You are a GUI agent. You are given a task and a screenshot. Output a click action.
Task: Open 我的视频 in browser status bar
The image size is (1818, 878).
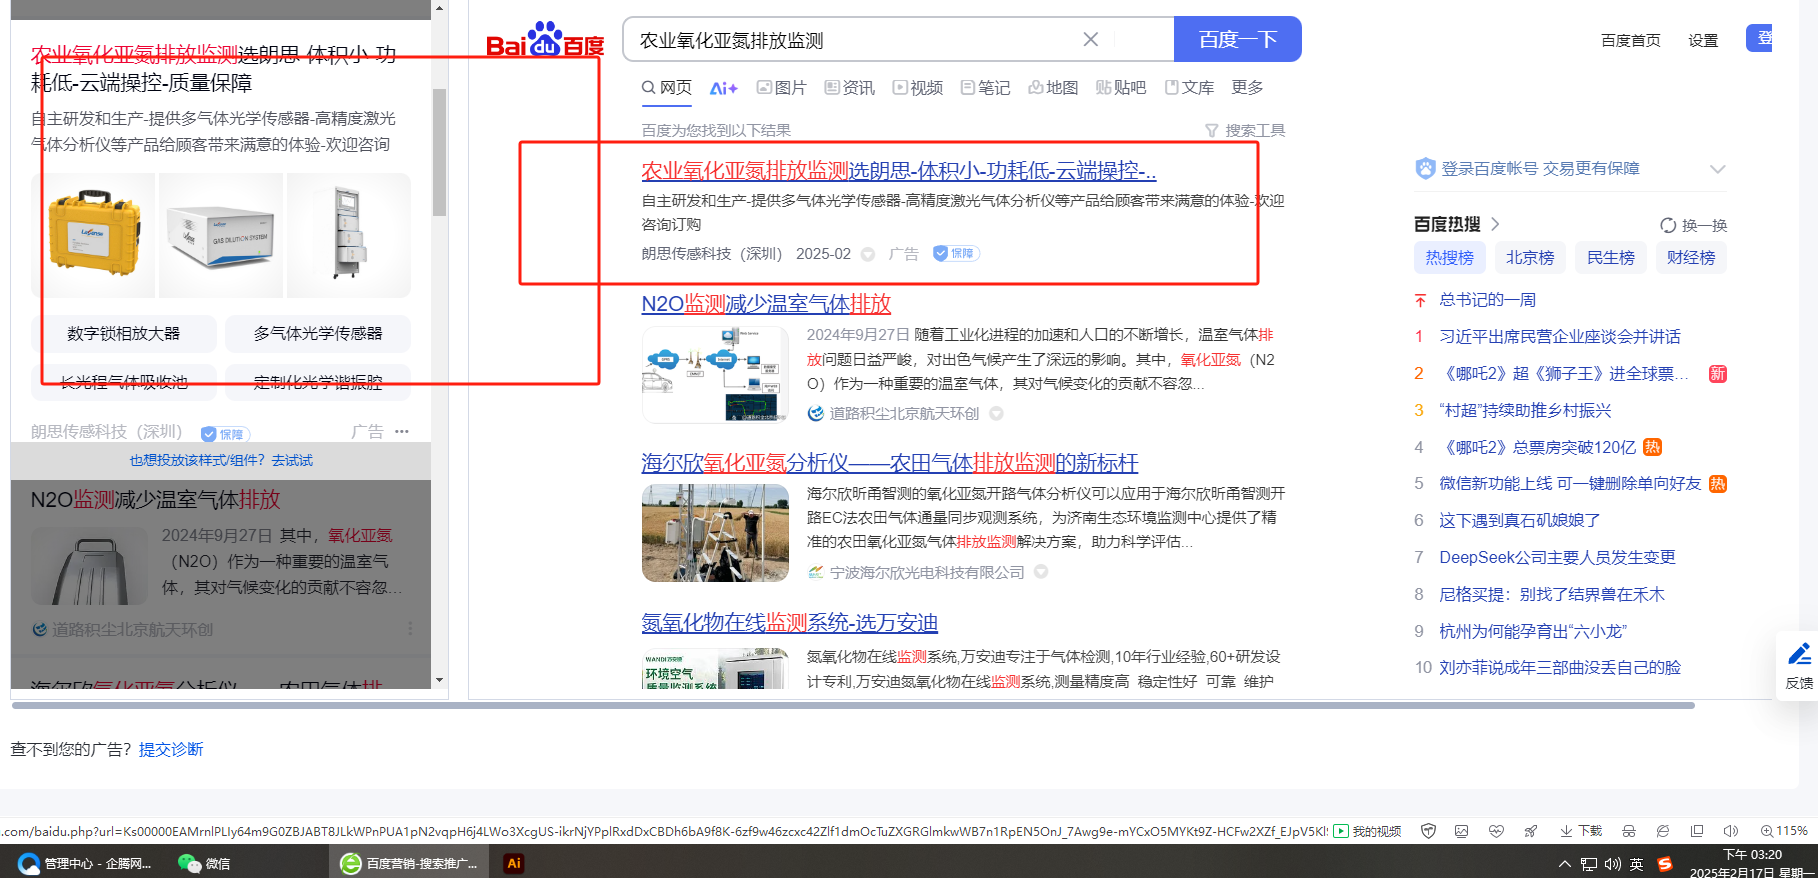click(x=1368, y=831)
